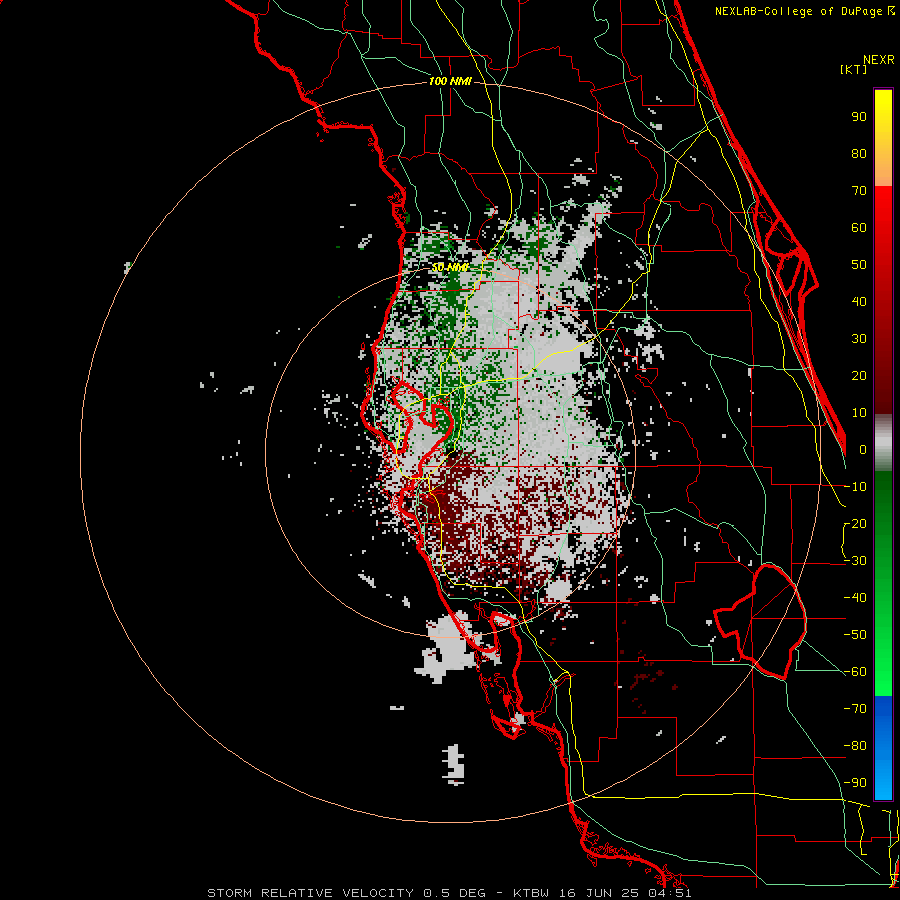This screenshot has height=900, width=900.
Task: Click the -50 value on the velocity scale
Action: [855, 635]
